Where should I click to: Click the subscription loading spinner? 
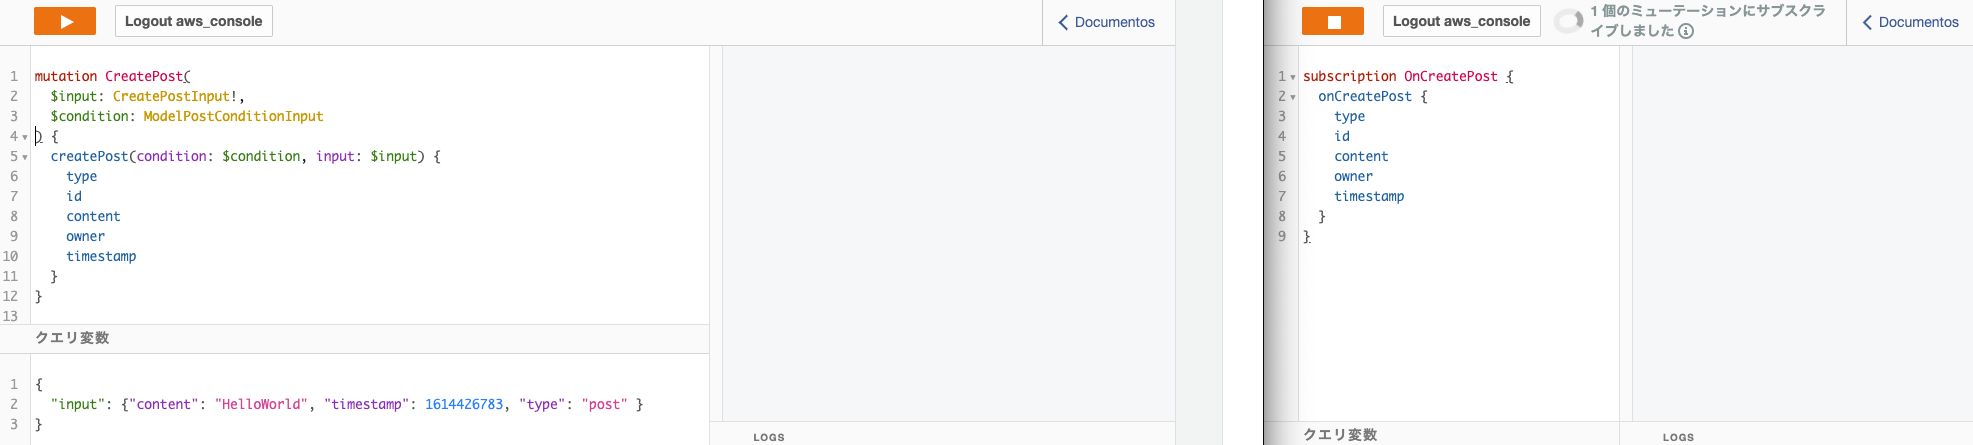click(1569, 21)
